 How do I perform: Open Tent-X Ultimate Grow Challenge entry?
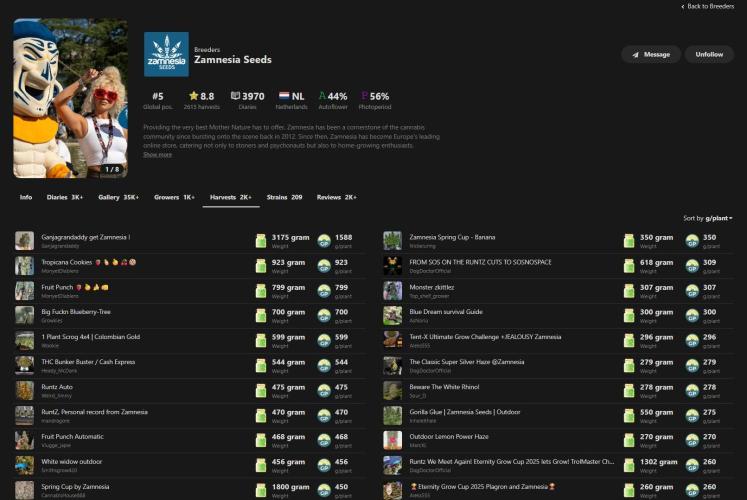(485, 336)
